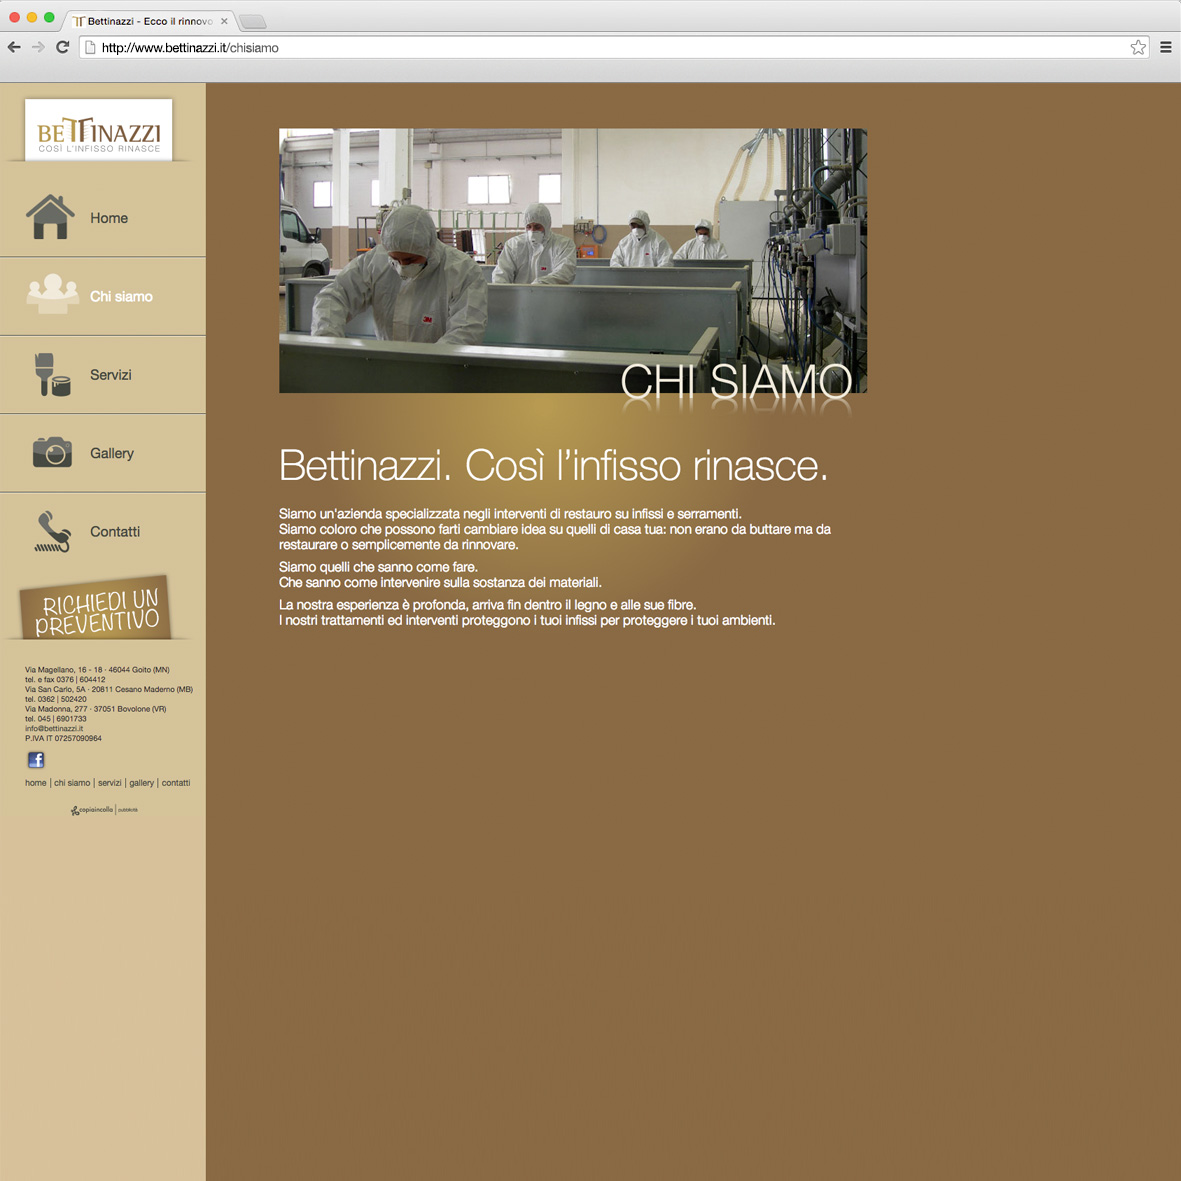This screenshot has height=1181, width=1181.
Task: Open Home via the house icon
Action: (50, 217)
